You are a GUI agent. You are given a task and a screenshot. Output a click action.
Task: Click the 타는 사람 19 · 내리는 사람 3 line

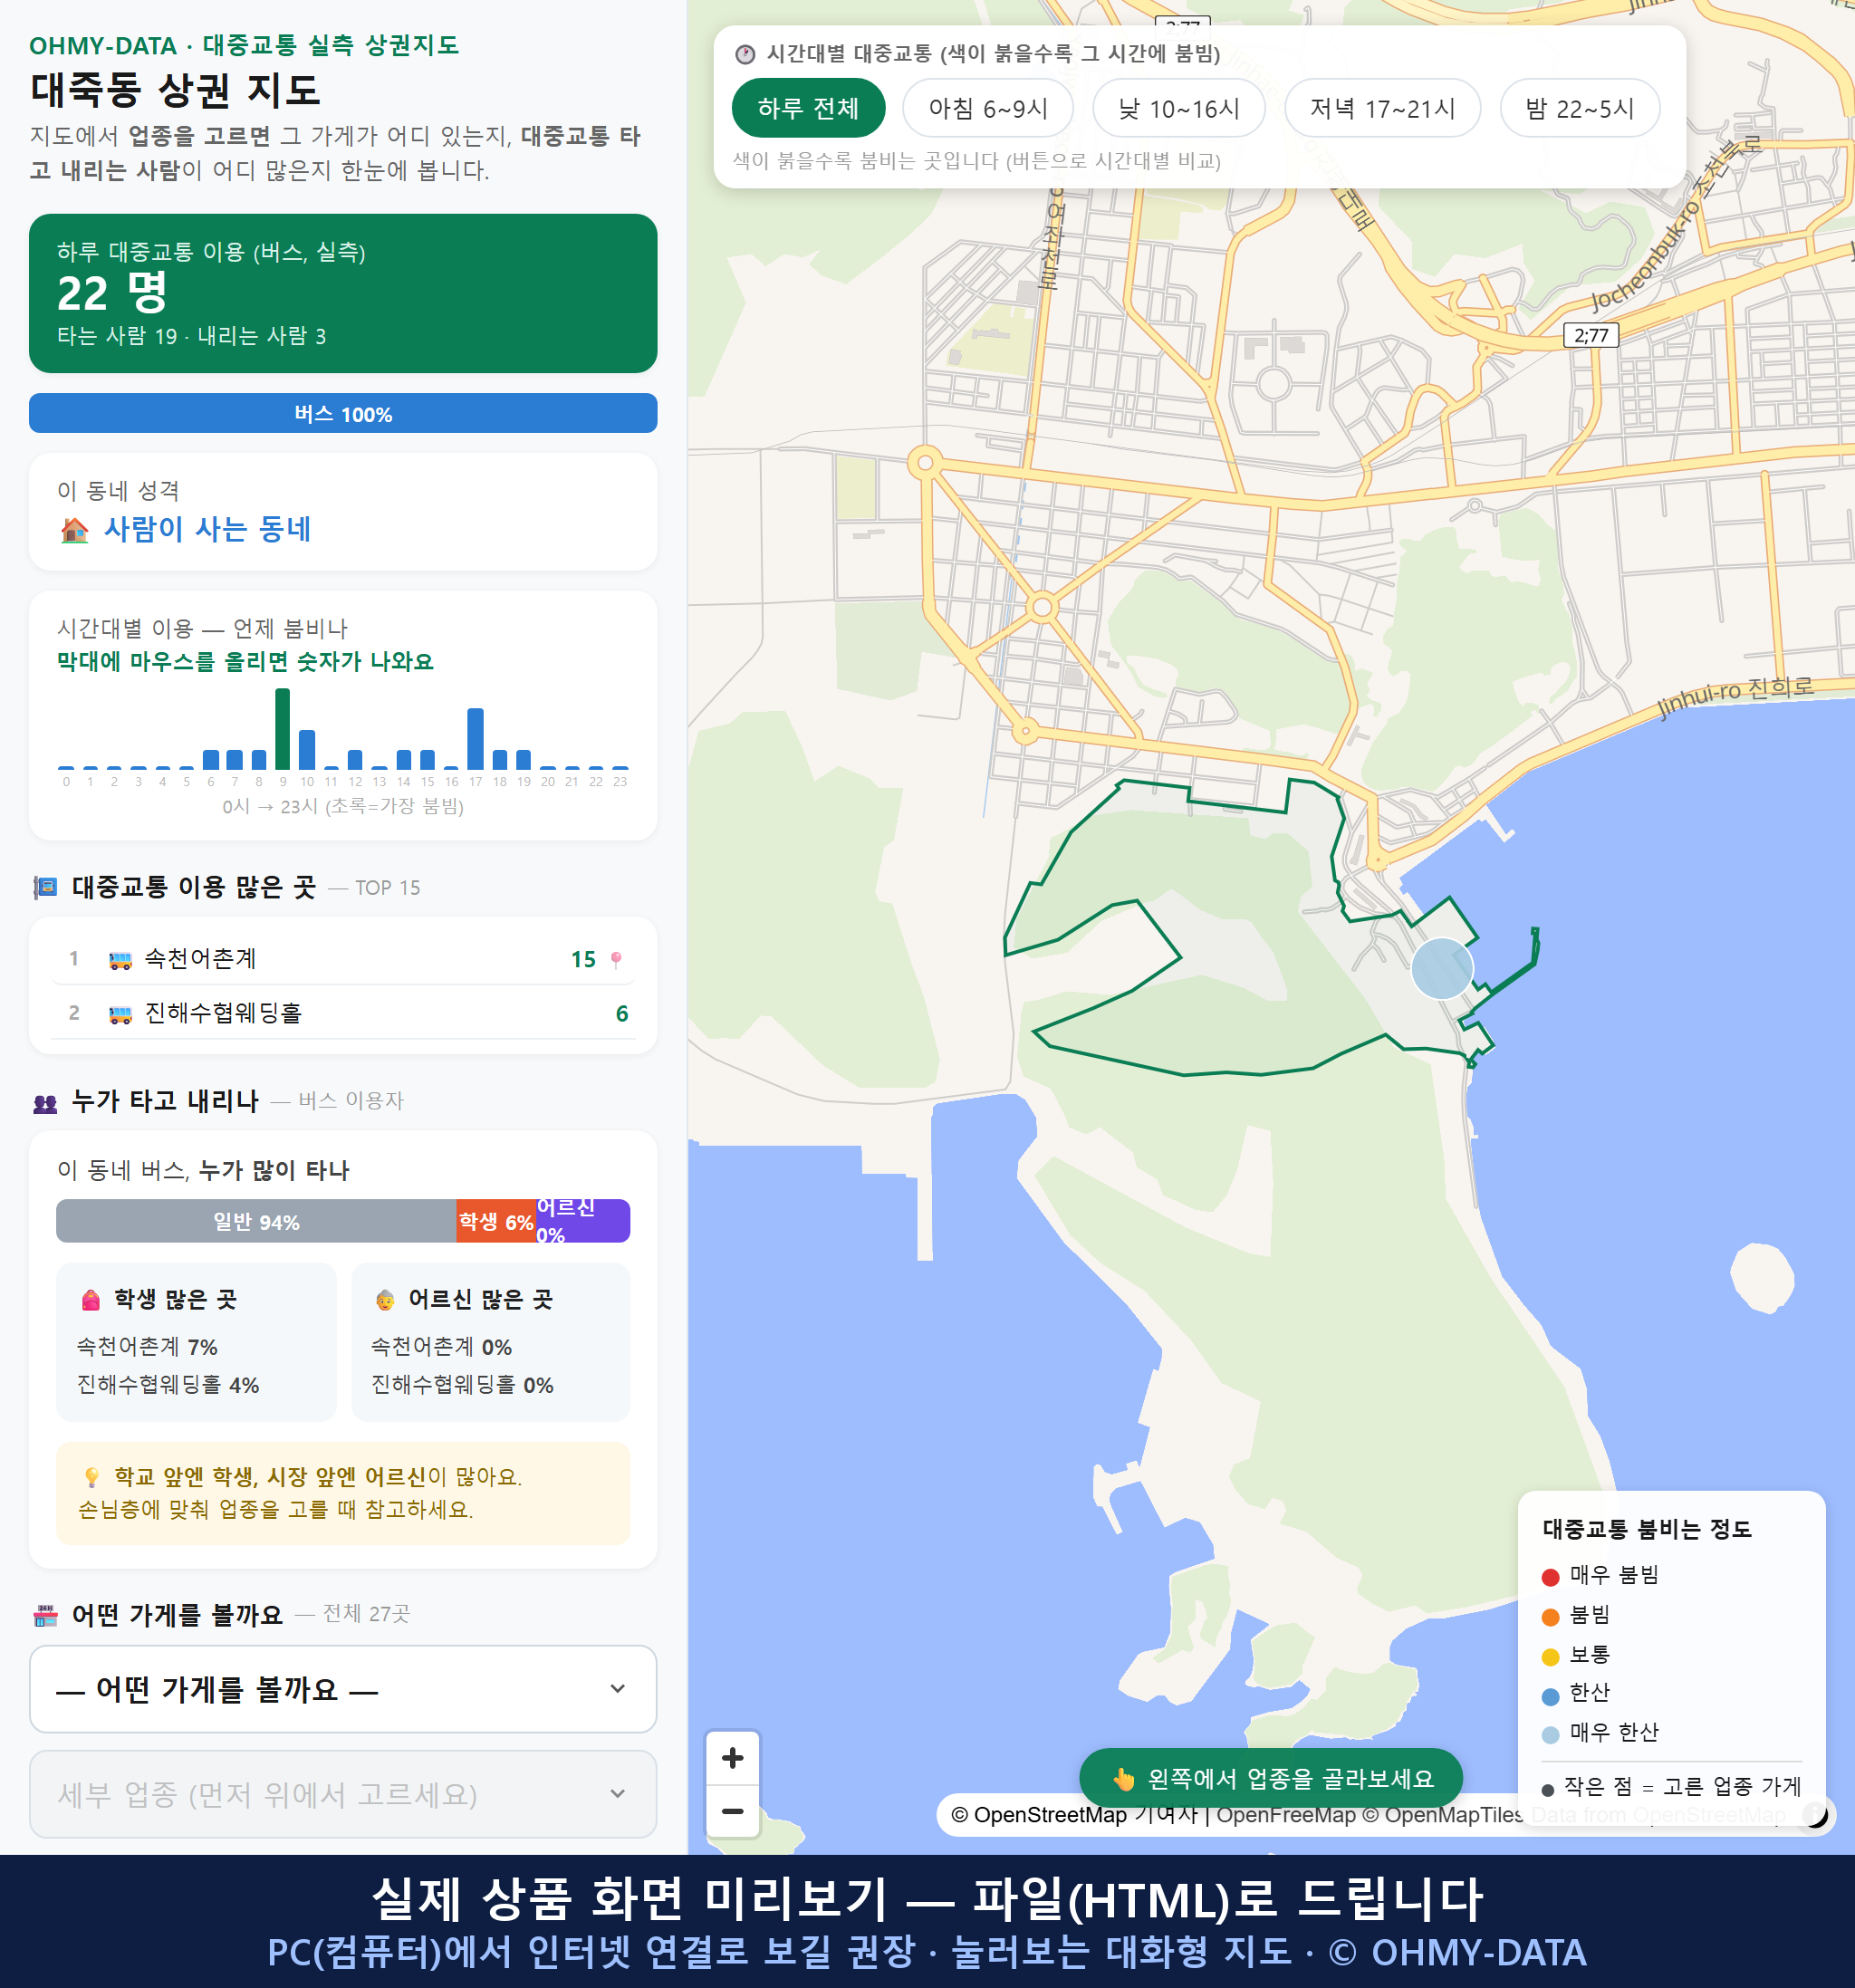[191, 336]
